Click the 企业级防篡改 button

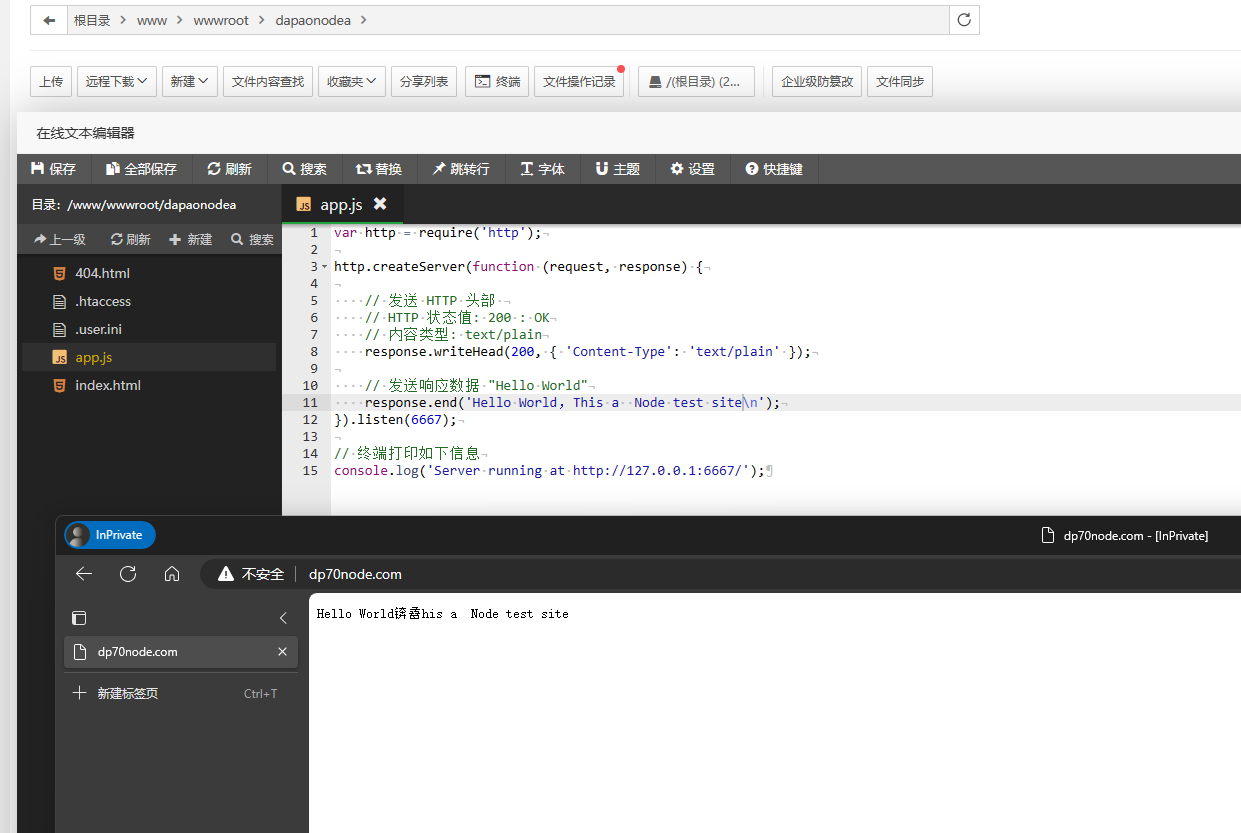[x=817, y=82]
